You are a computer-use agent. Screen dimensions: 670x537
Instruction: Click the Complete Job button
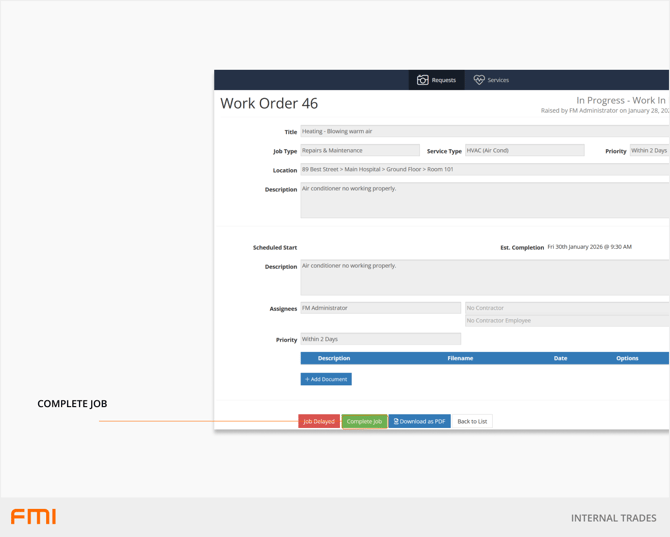[x=364, y=421]
